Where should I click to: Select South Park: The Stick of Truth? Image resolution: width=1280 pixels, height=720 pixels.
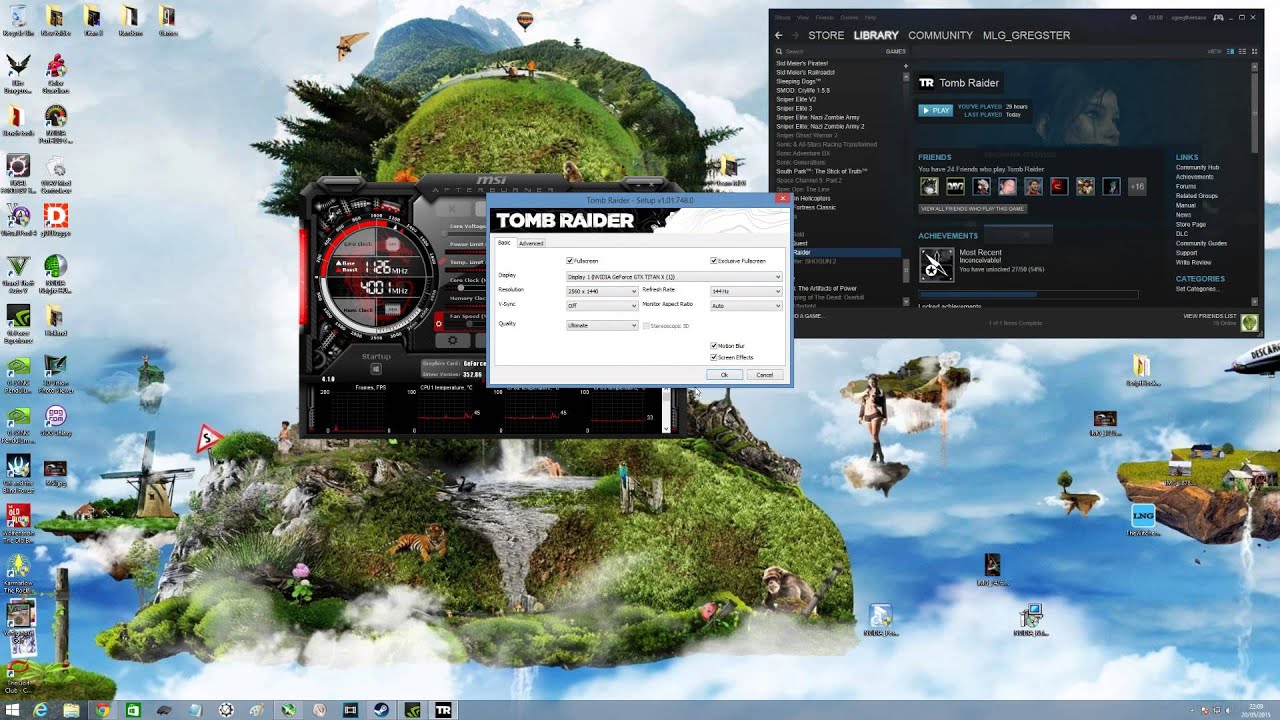point(822,171)
